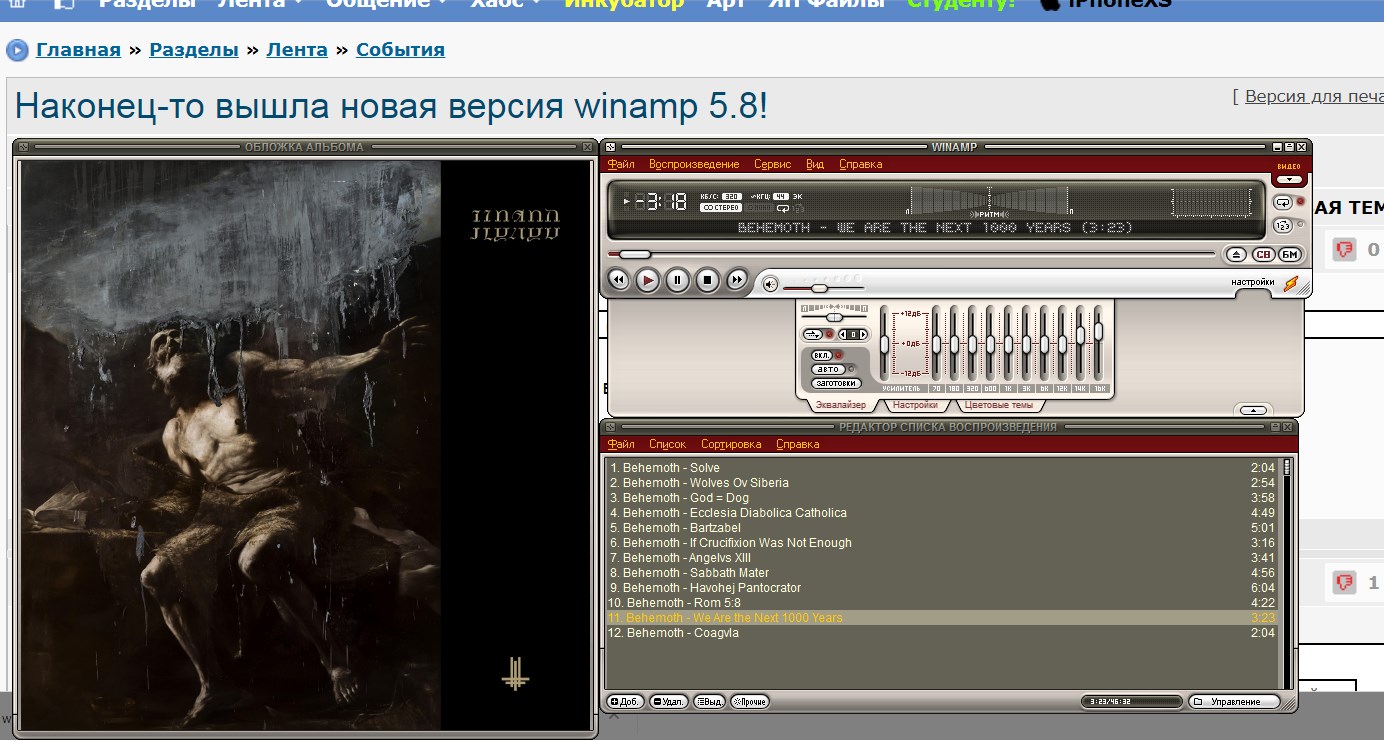The height and width of the screenshot is (740, 1384).
Task: Go to the Главная breadcrumb link
Action: [78, 49]
